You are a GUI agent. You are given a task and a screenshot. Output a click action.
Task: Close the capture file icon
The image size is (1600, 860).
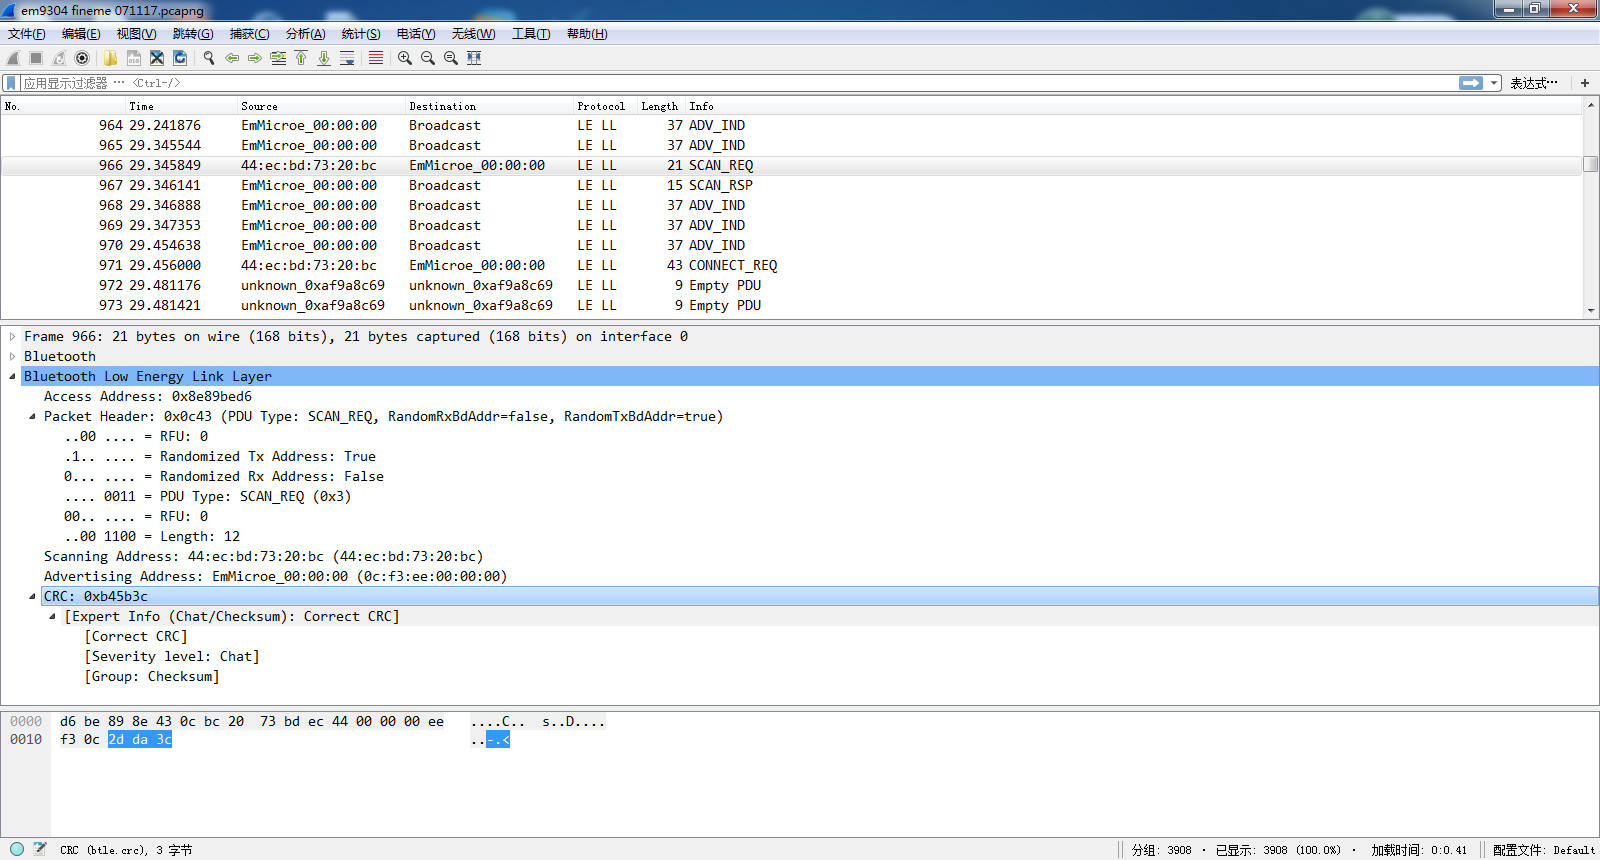(157, 58)
